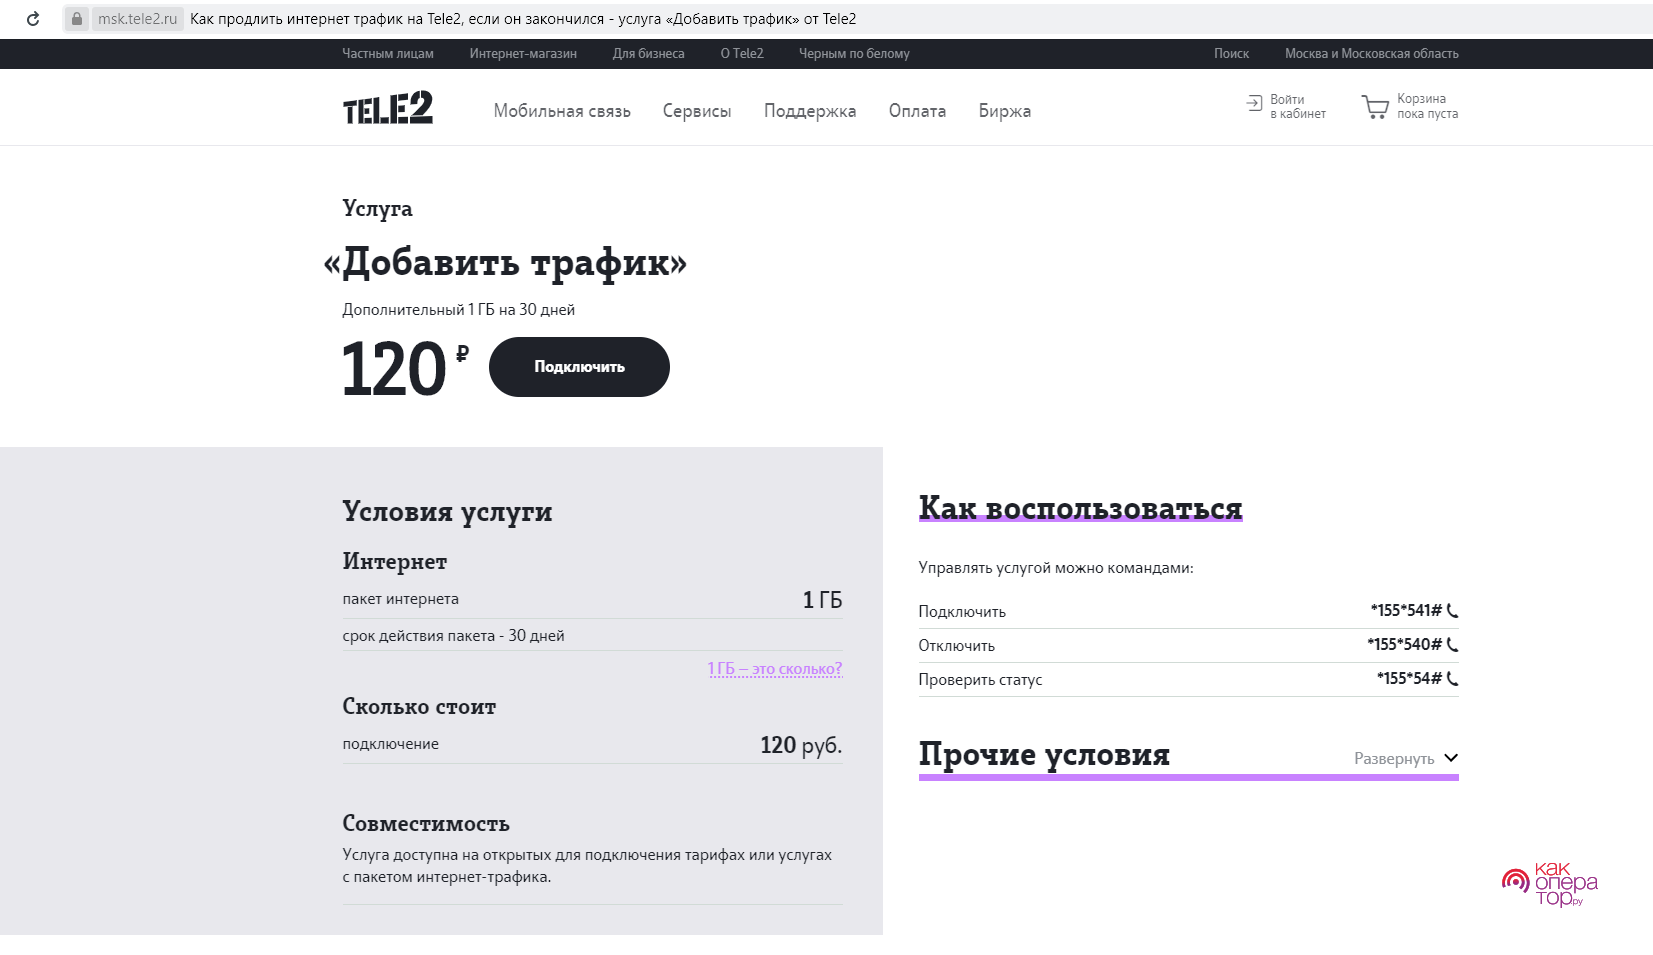Click the *155*54# status check command
Image resolution: width=1653 pixels, height=955 pixels.
pos(1409,678)
